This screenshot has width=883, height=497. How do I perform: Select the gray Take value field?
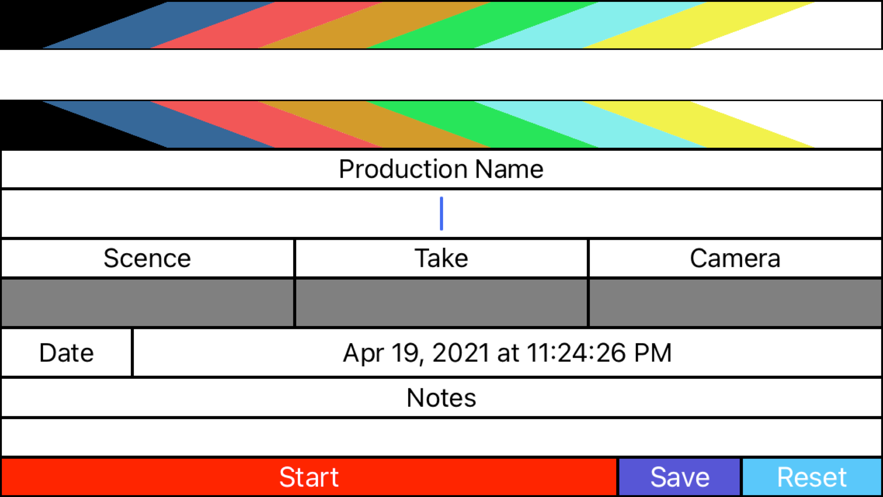point(441,303)
